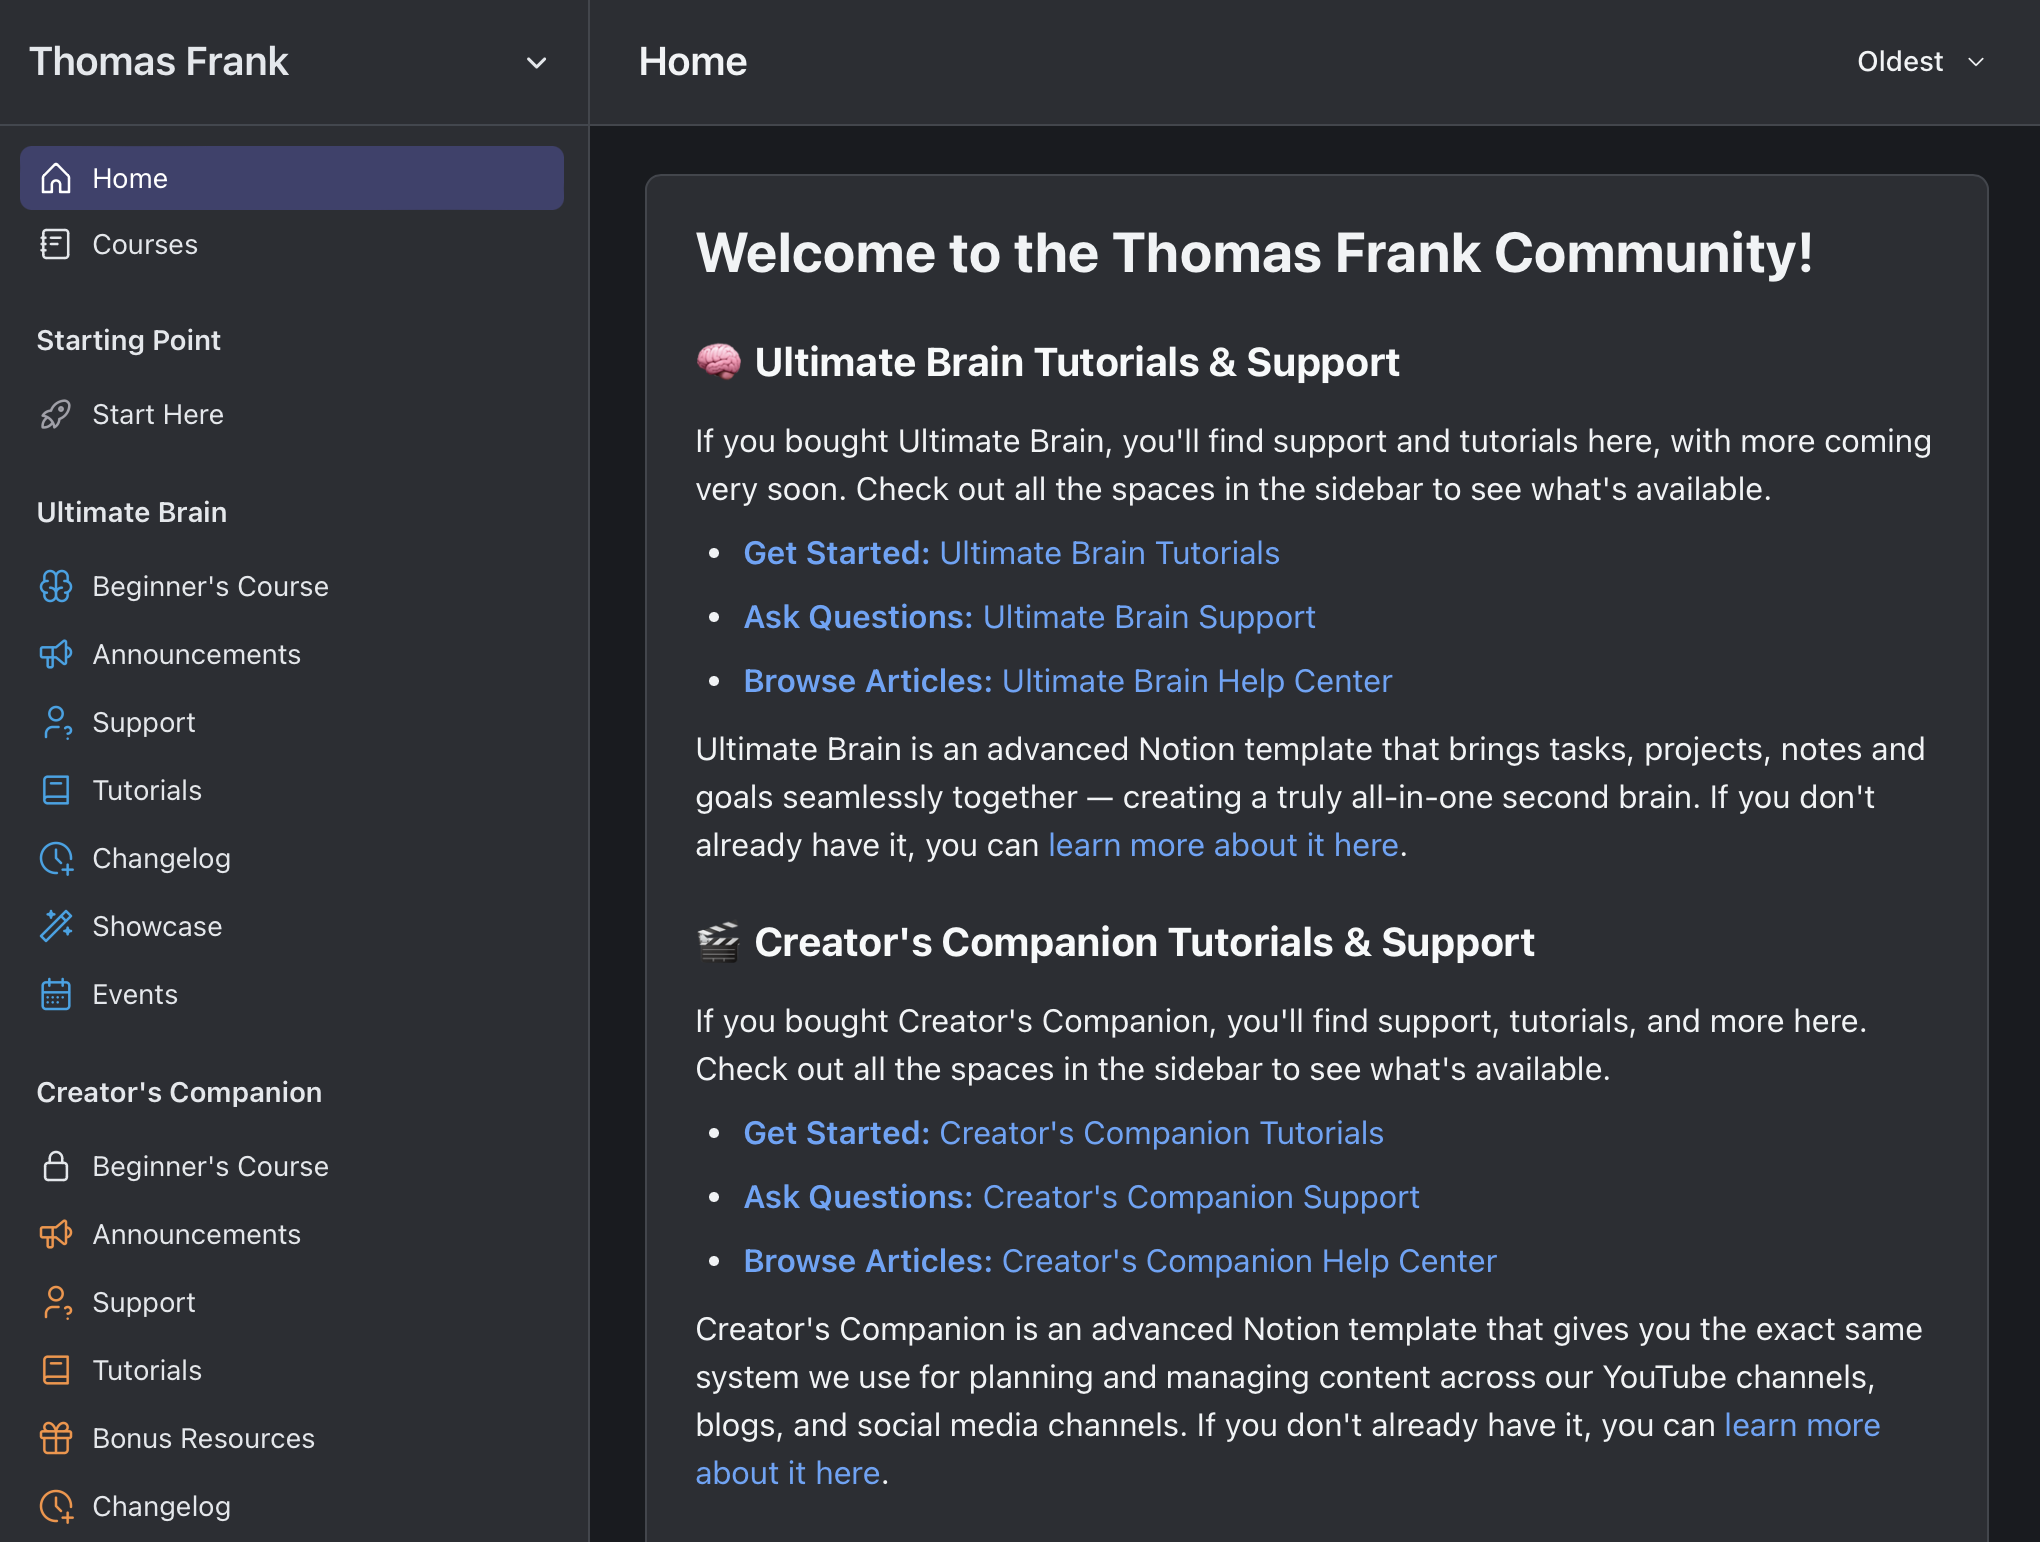Click the Ultimate Brain sidebar section heading
This screenshot has height=1542, width=2040.
[132, 512]
